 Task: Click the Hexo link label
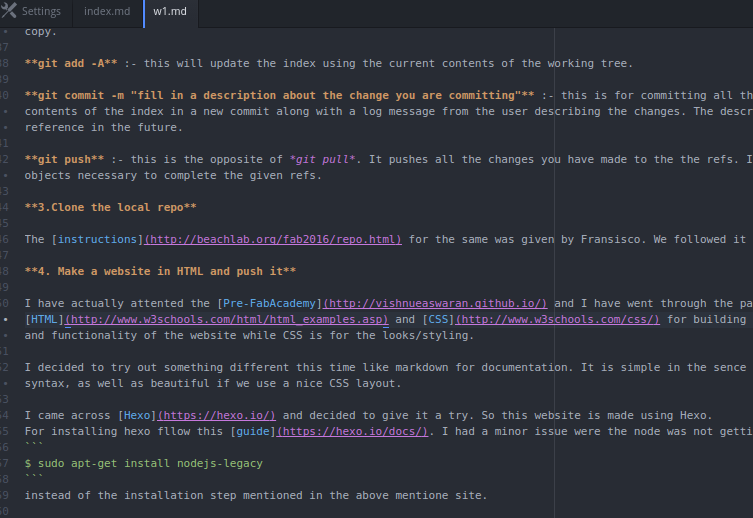pos(137,415)
